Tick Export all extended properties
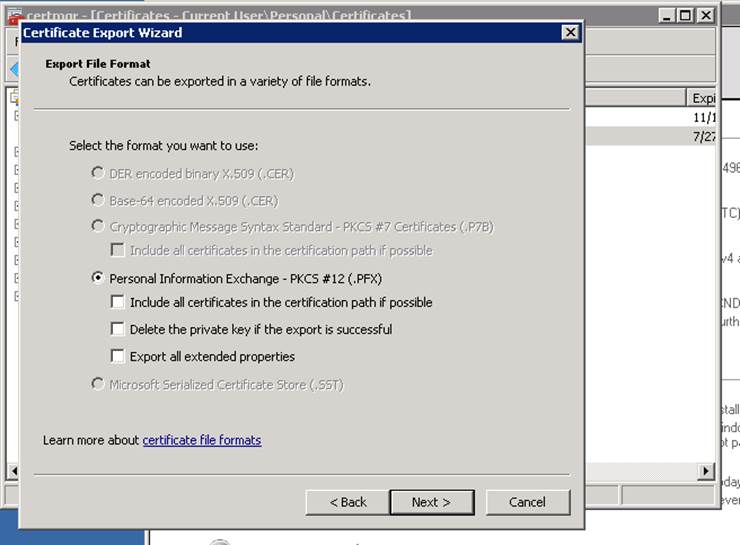740x545 pixels. click(x=118, y=356)
